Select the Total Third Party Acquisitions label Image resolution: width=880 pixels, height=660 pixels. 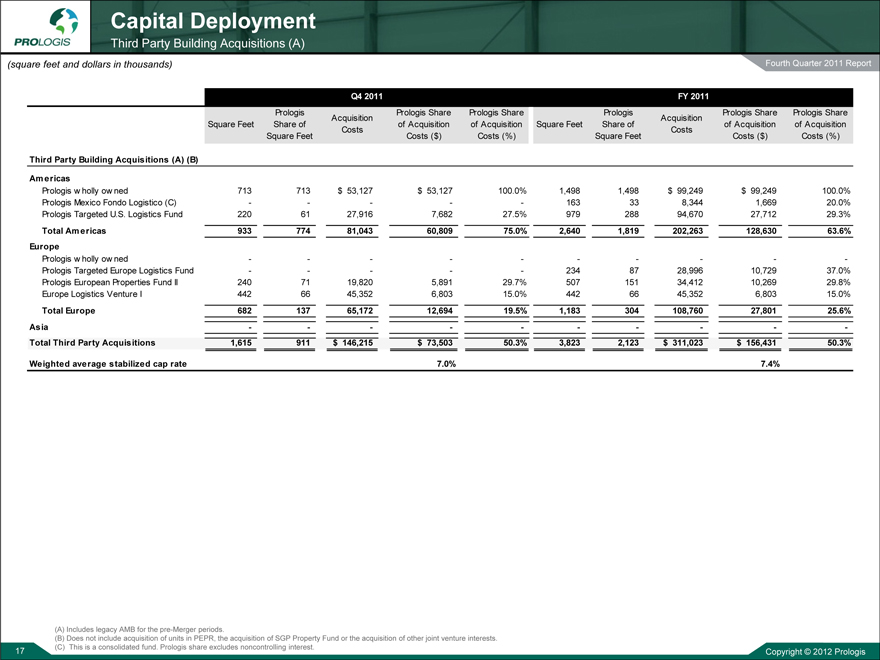[91, 343]
